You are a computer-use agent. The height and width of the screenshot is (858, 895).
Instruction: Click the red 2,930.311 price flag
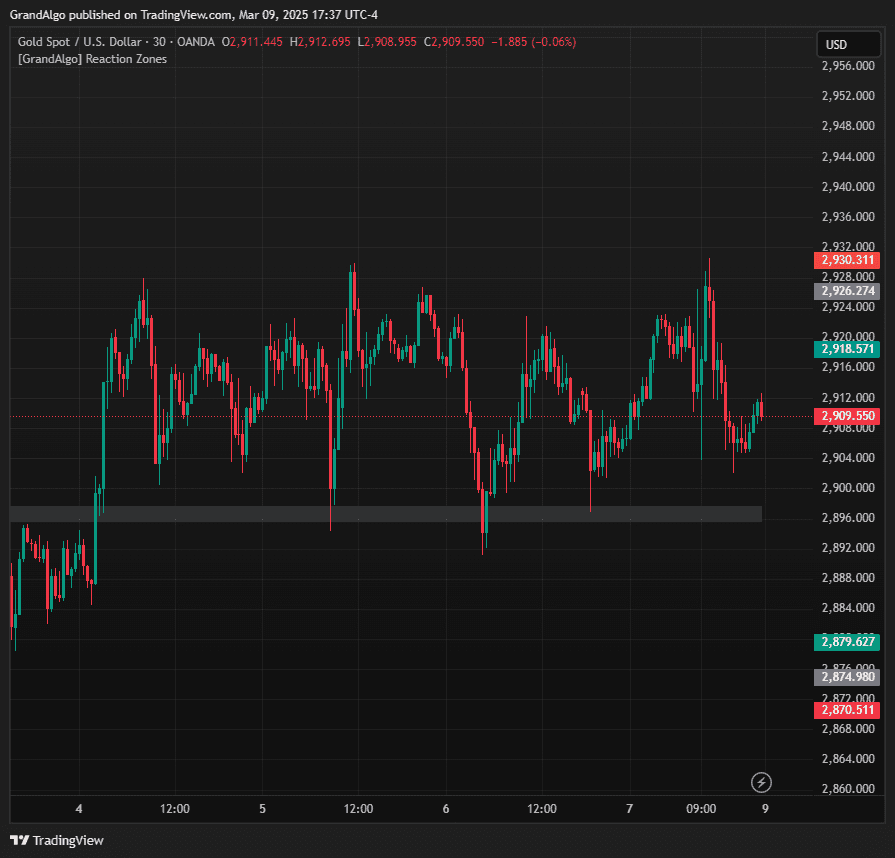coord(846,260)
